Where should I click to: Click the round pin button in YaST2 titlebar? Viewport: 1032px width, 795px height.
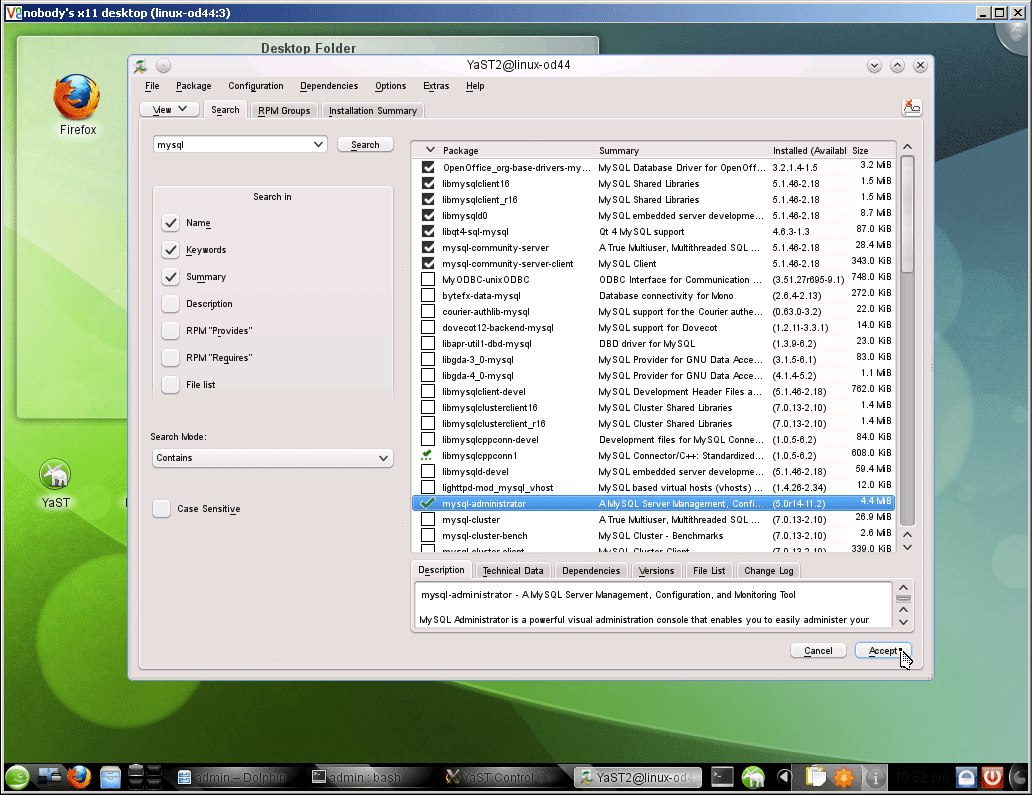point(163,66)
